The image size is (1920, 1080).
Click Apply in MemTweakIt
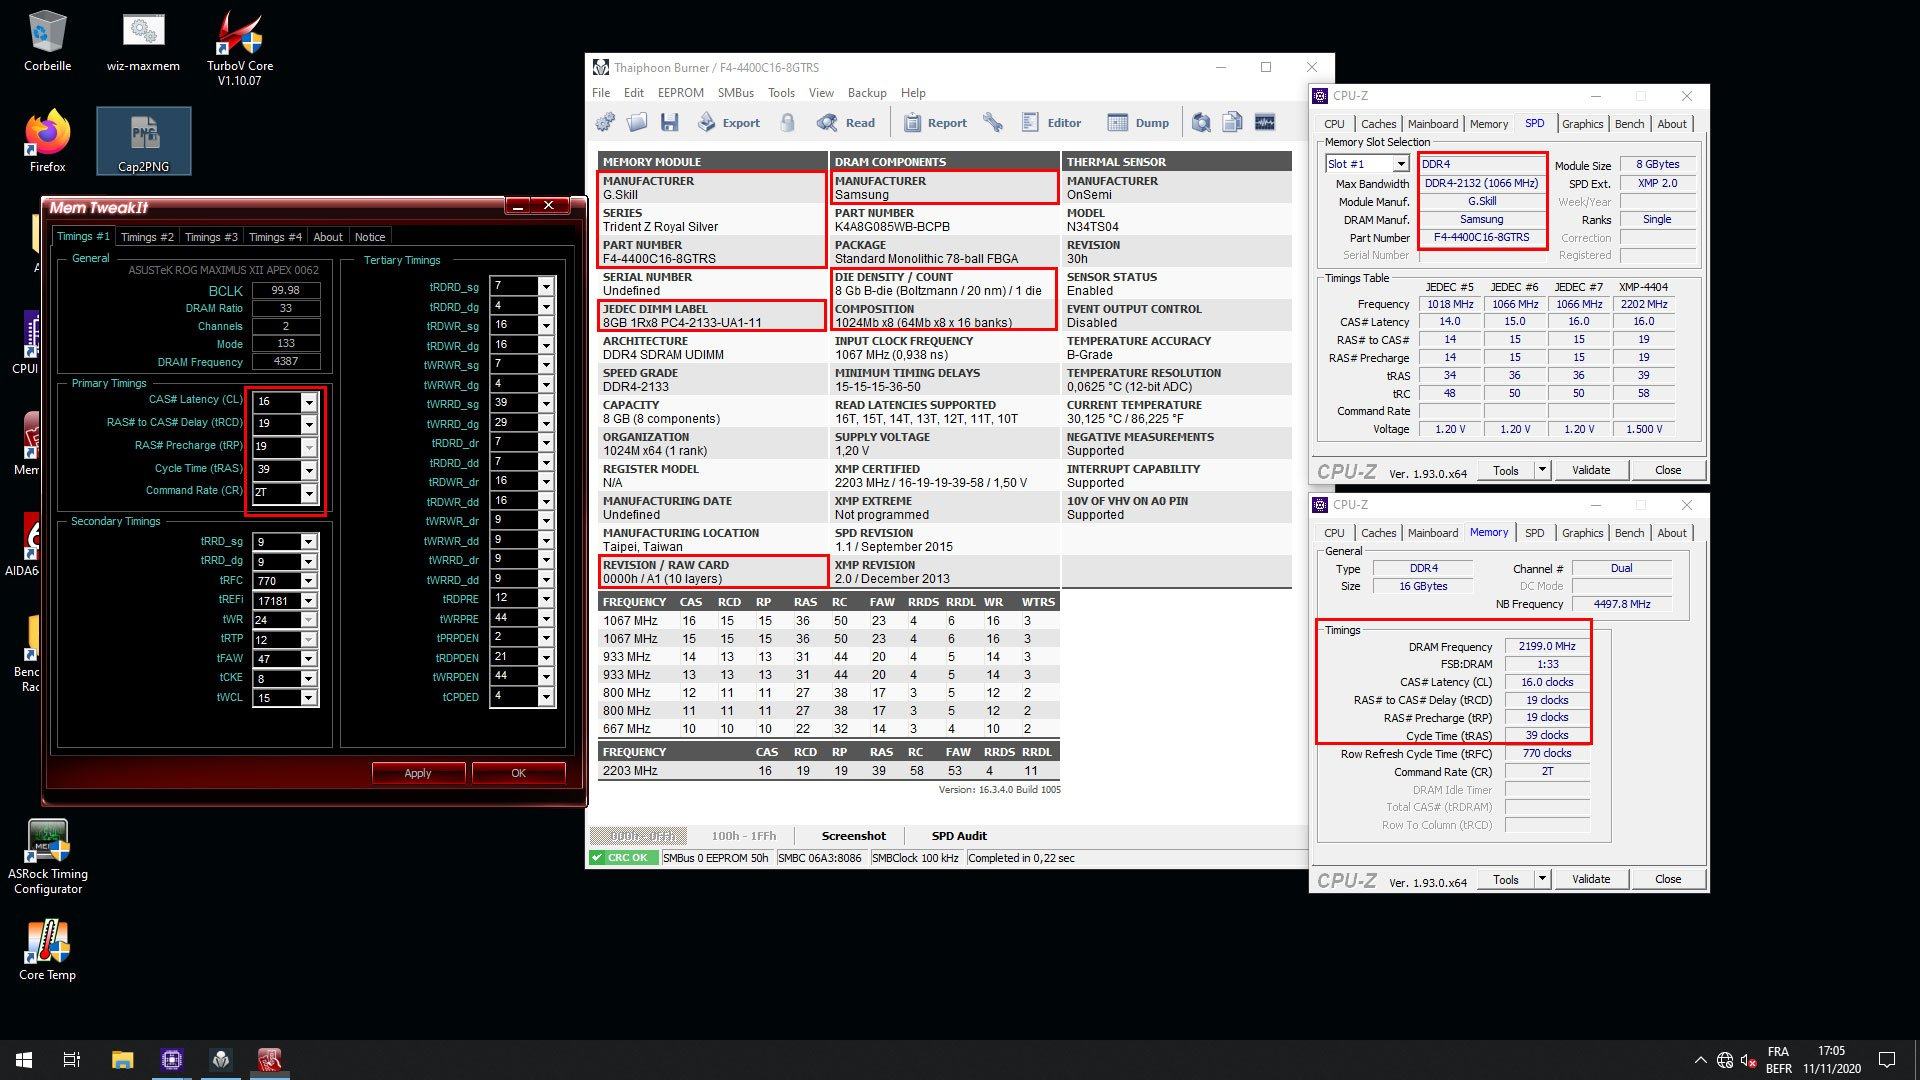[x=418, y=773]
